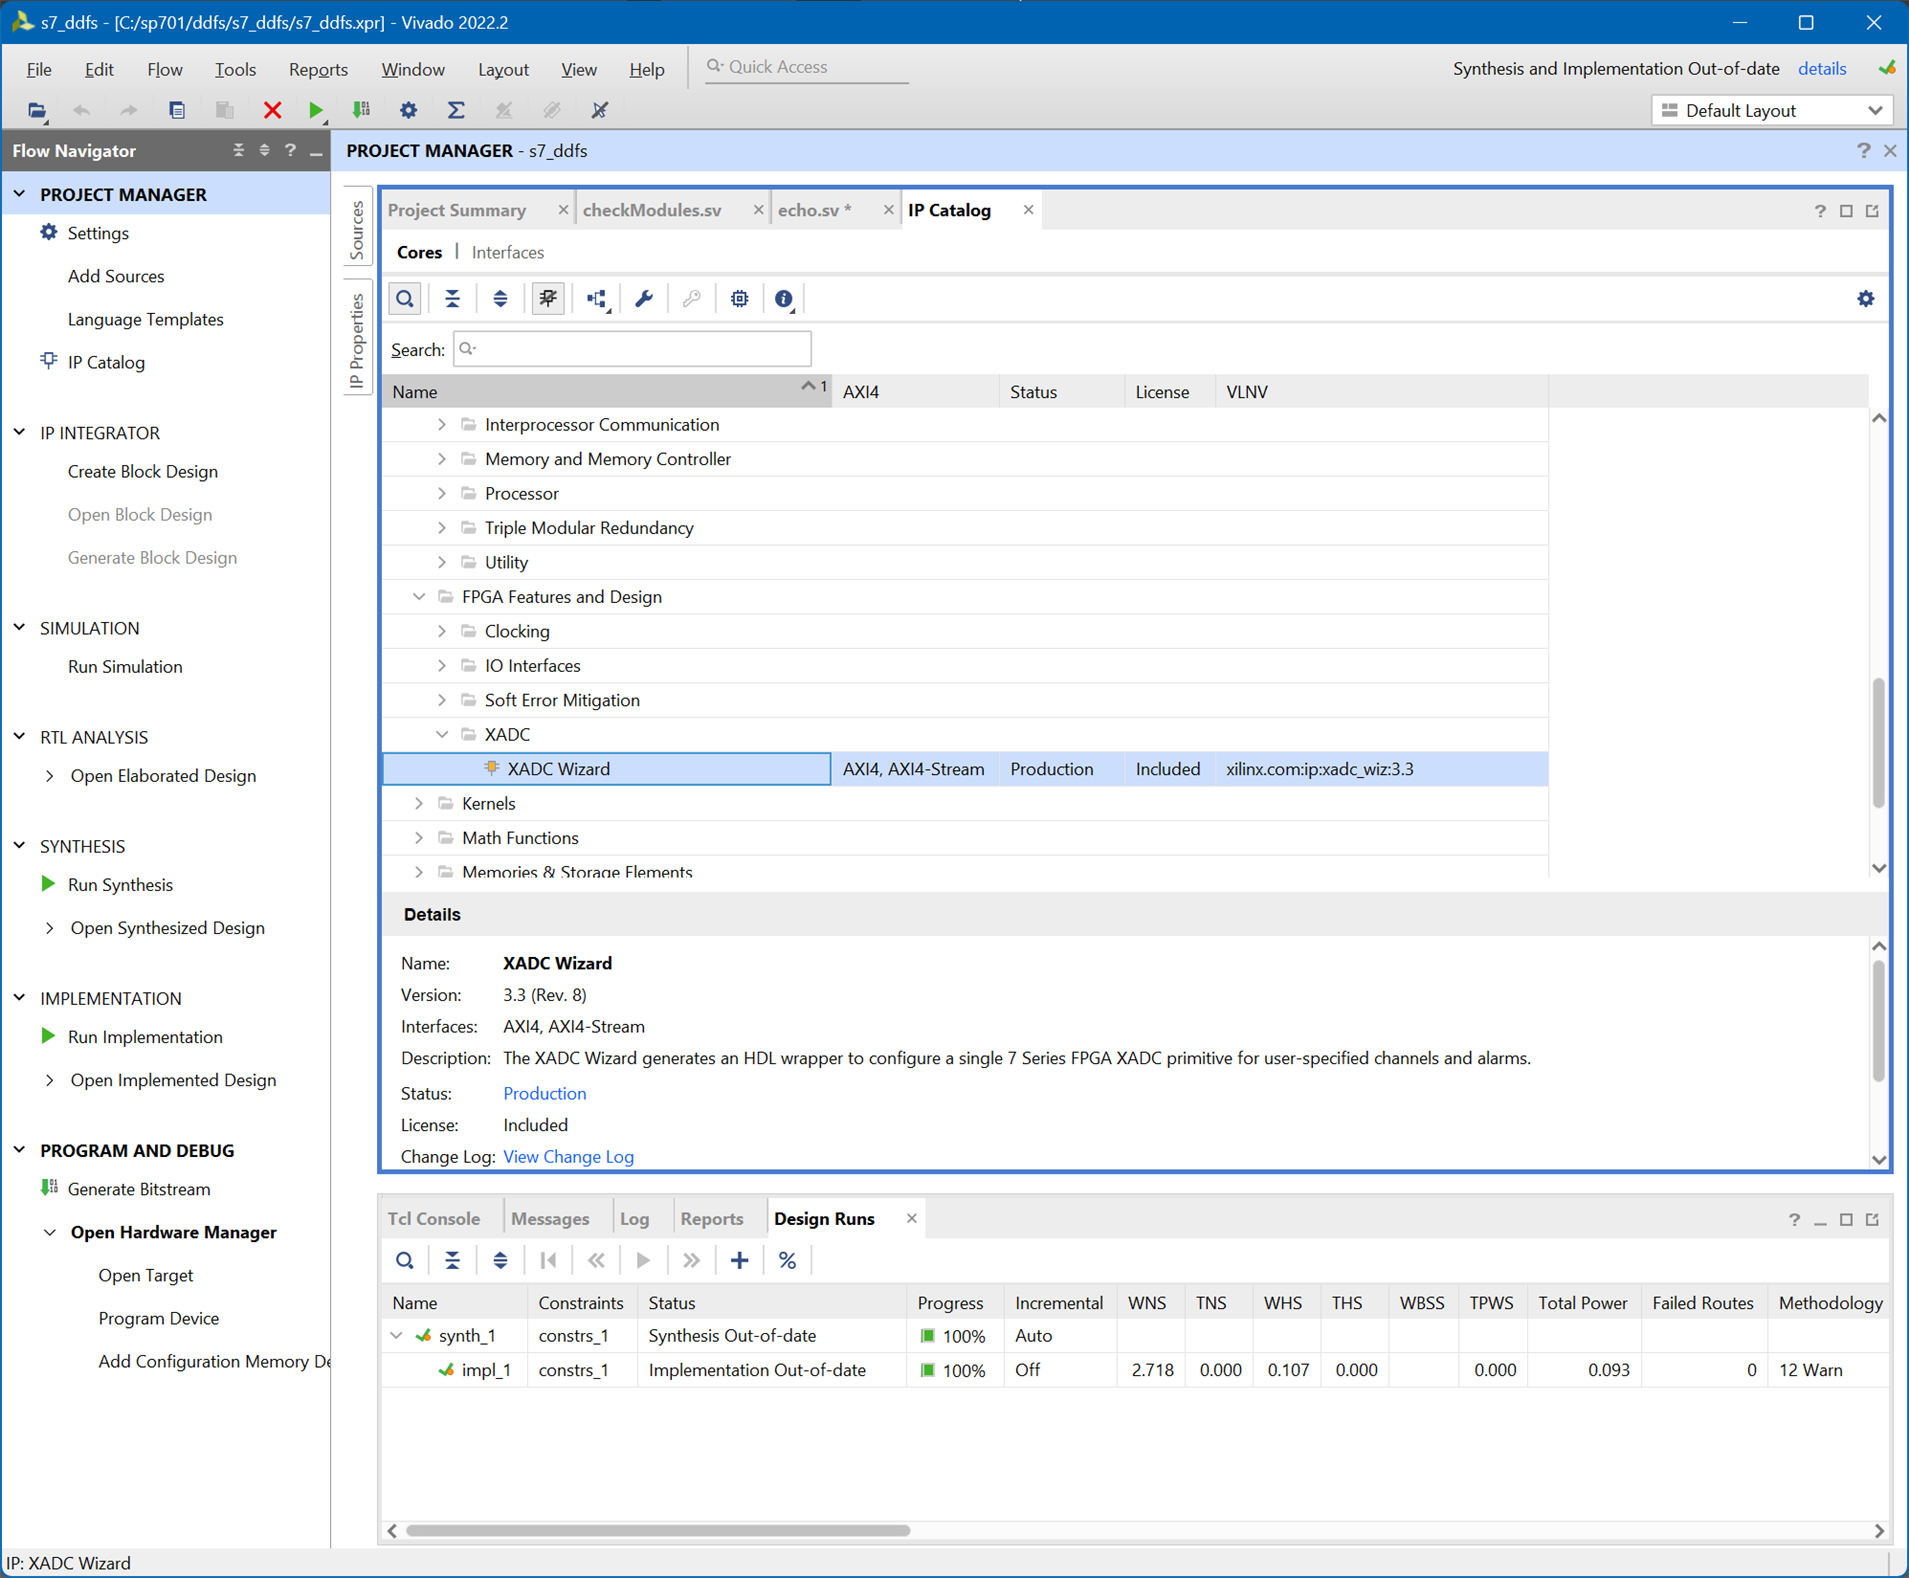Image resolution: width=1909 pixels, height=1578 pixels.
Task: Open the Reports menu
Action: point(318,69)
